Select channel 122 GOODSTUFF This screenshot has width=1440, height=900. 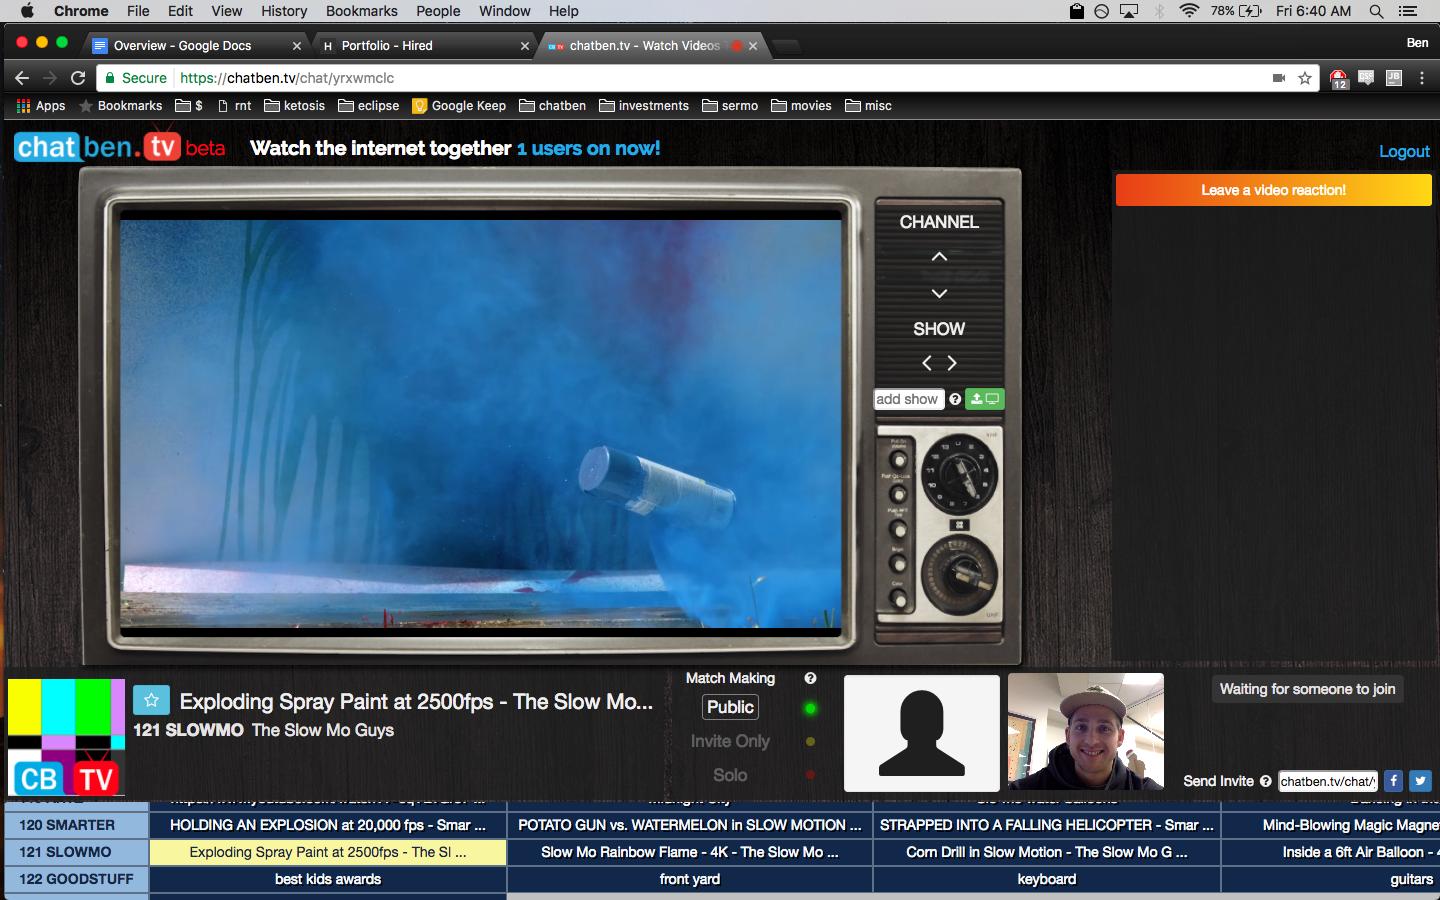[x=77, y=879]
